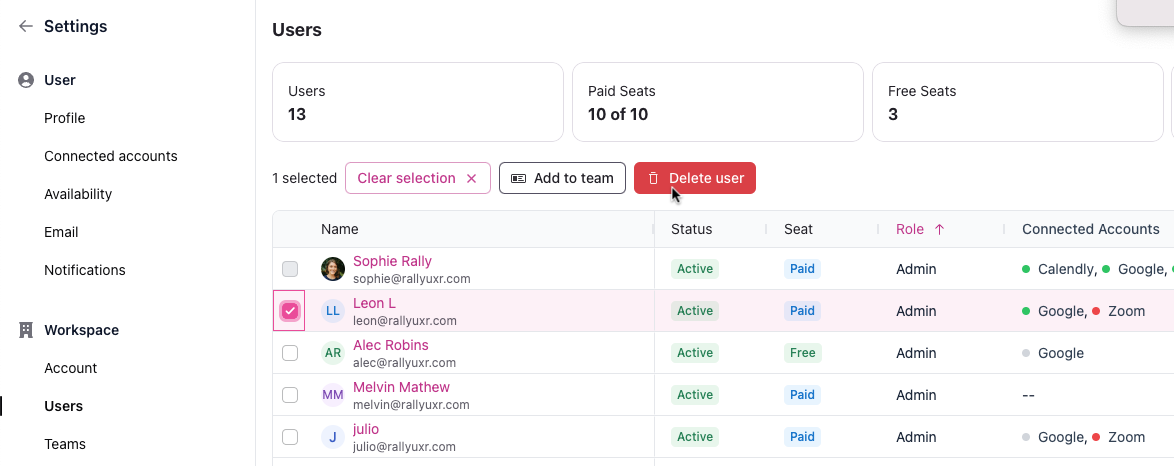Check the Melvin Mathew row checkbox

[290, 395]
